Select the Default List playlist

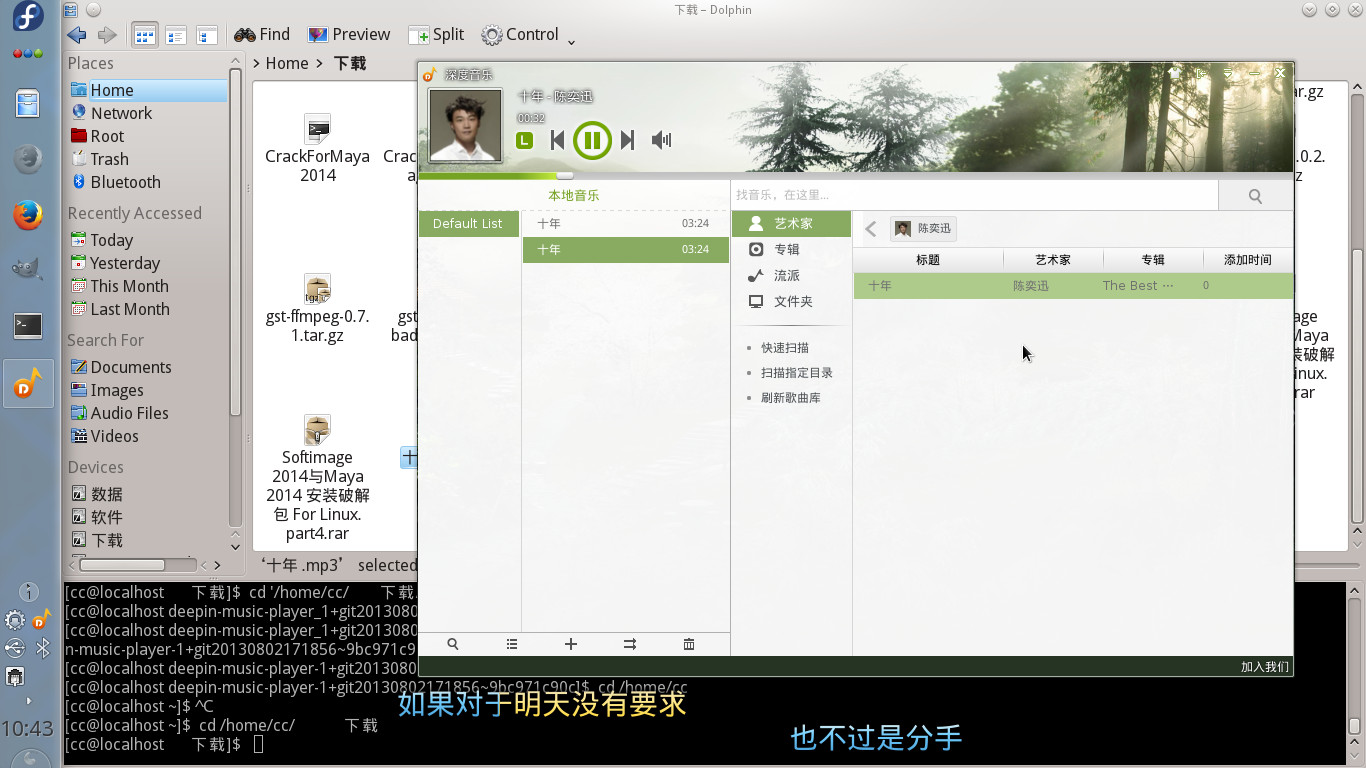[468, 224]
